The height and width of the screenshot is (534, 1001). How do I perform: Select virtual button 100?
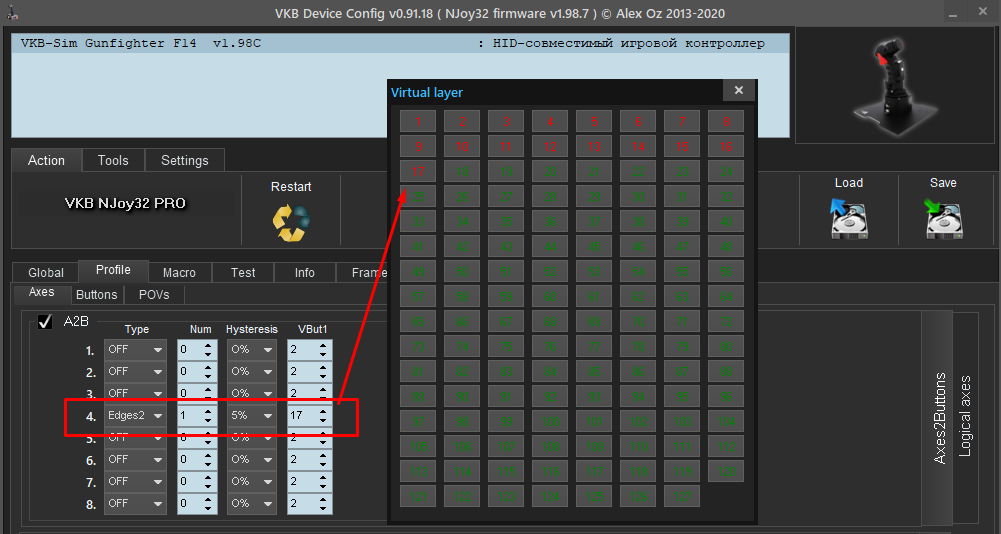550,421
